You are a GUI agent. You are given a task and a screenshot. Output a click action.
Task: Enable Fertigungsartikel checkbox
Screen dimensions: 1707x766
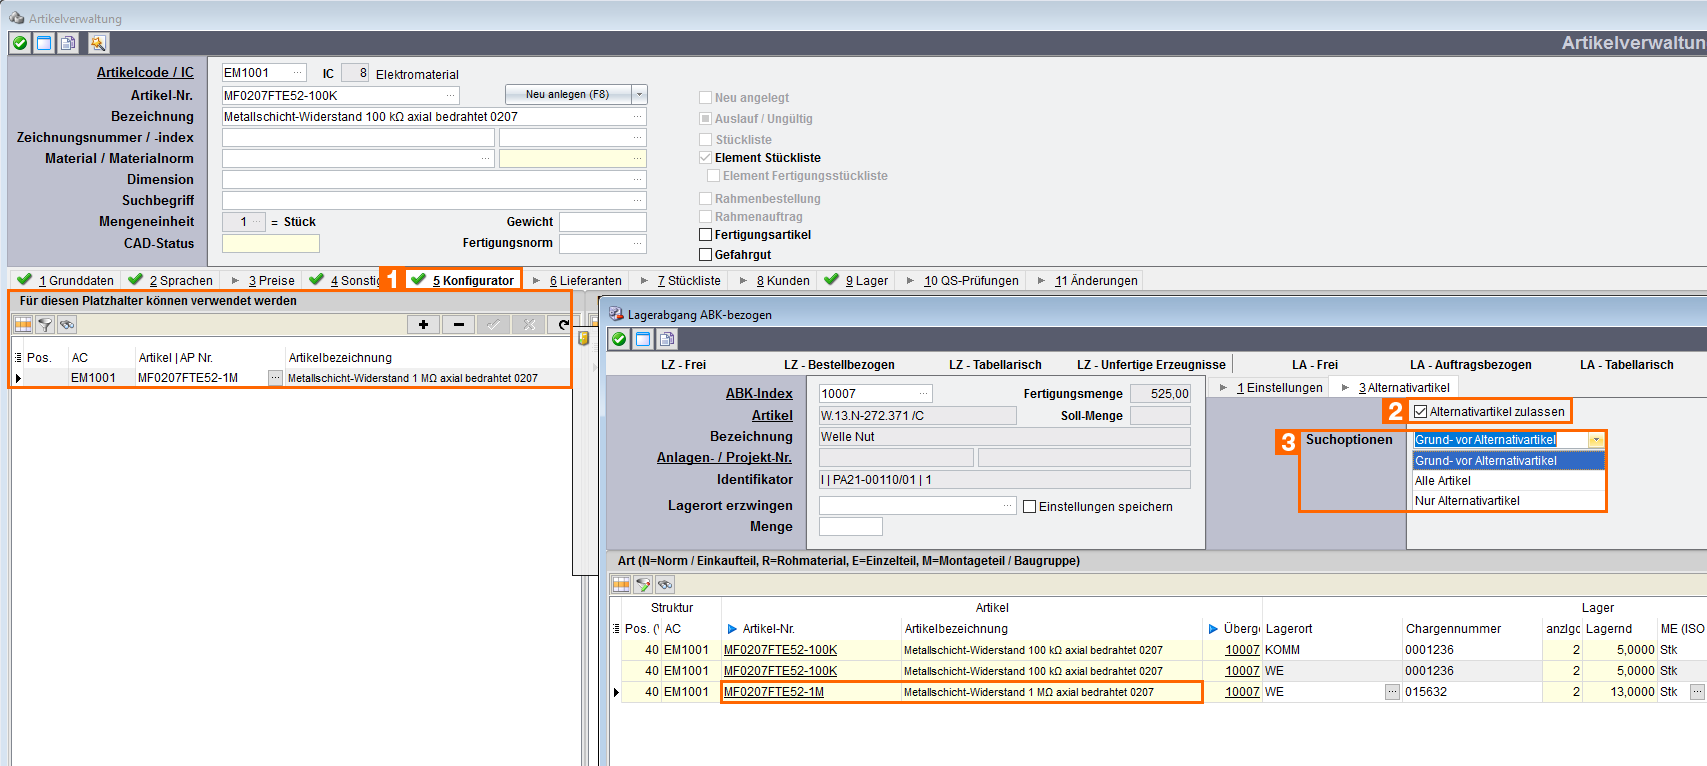tap(705, 235)
